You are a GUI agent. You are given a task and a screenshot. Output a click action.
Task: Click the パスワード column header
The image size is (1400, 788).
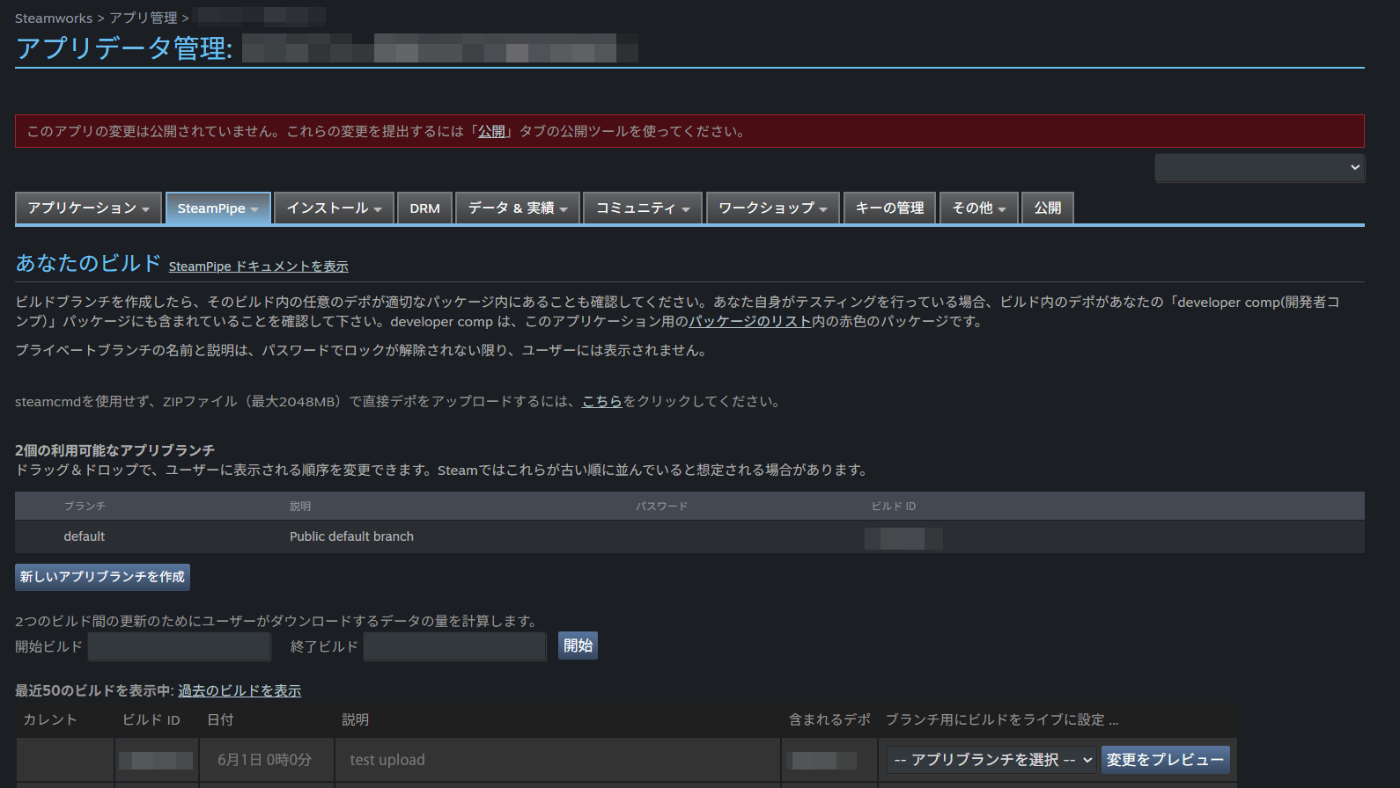(x=662, y=507)
